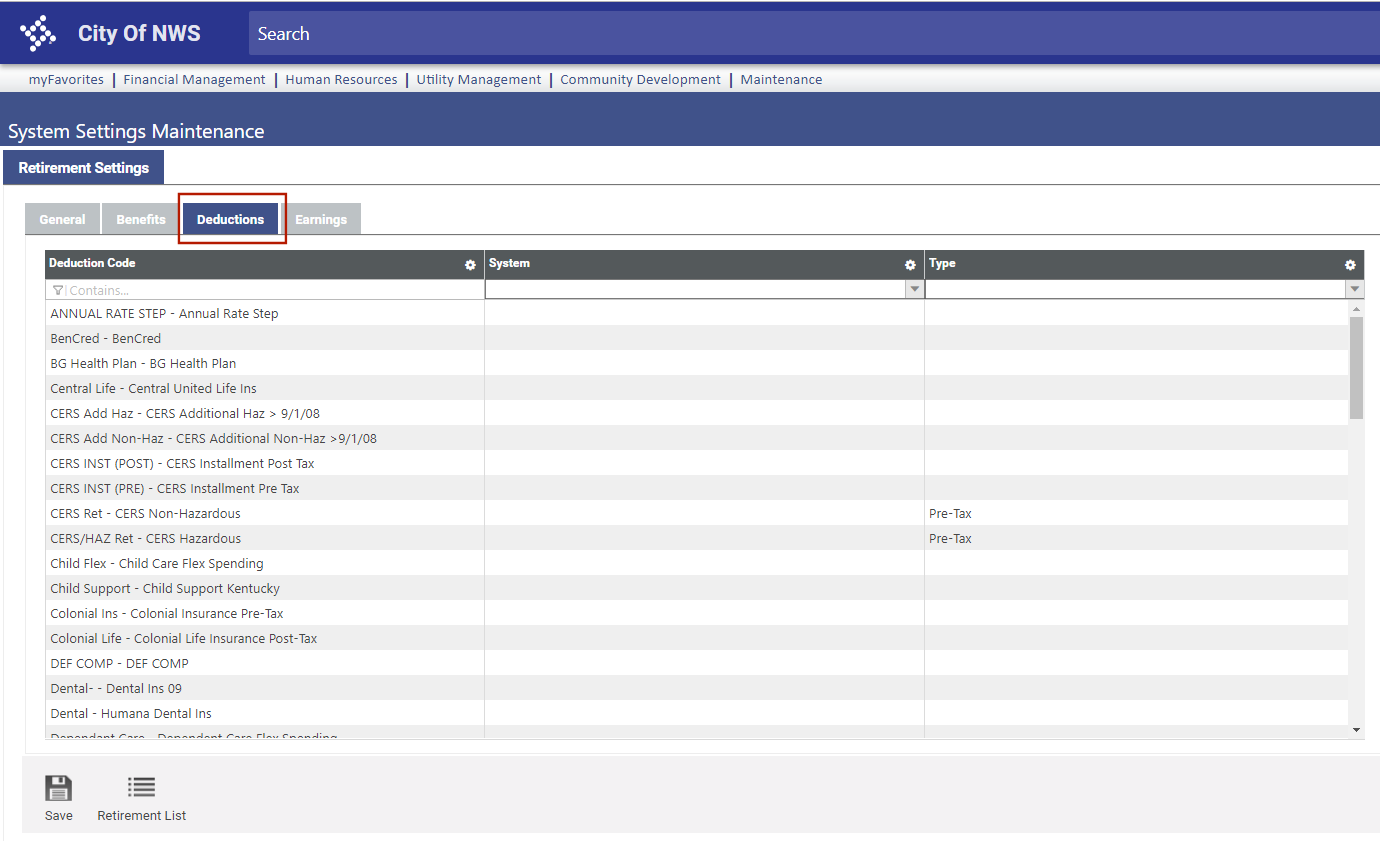The height and width of the screenshot is (841, 1380).
Task: Switch to the Benefits tab
Action: [141, 220]
